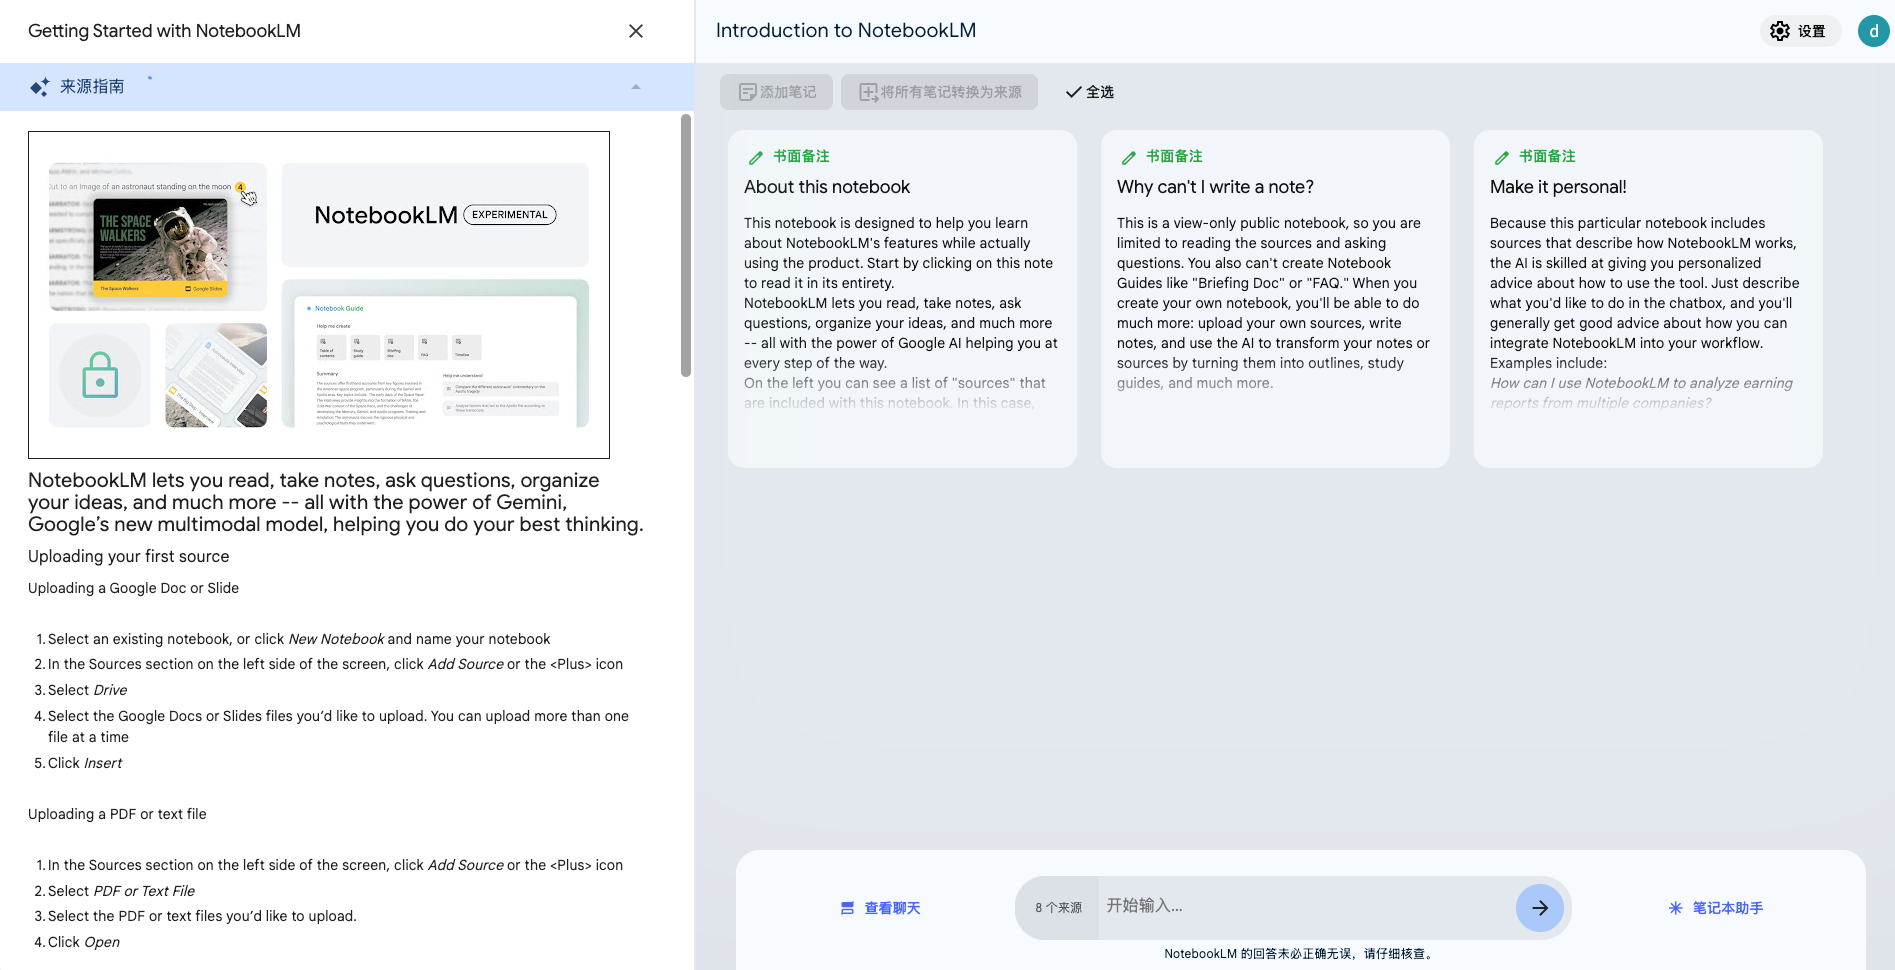The image size is (1895, 970).
Task: Click 将所有笔记转换为来源 button
Action: click(939, 92)
